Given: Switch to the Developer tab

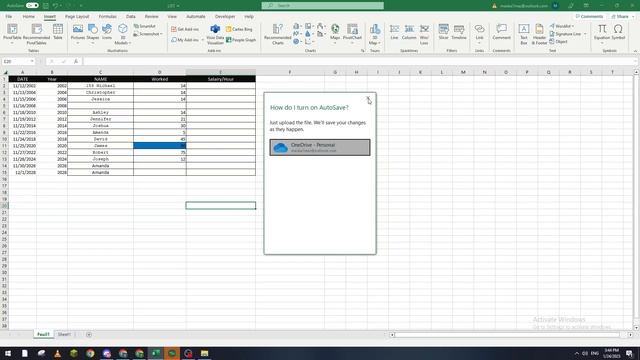Looking at the screenshot, I should [225, 17].
